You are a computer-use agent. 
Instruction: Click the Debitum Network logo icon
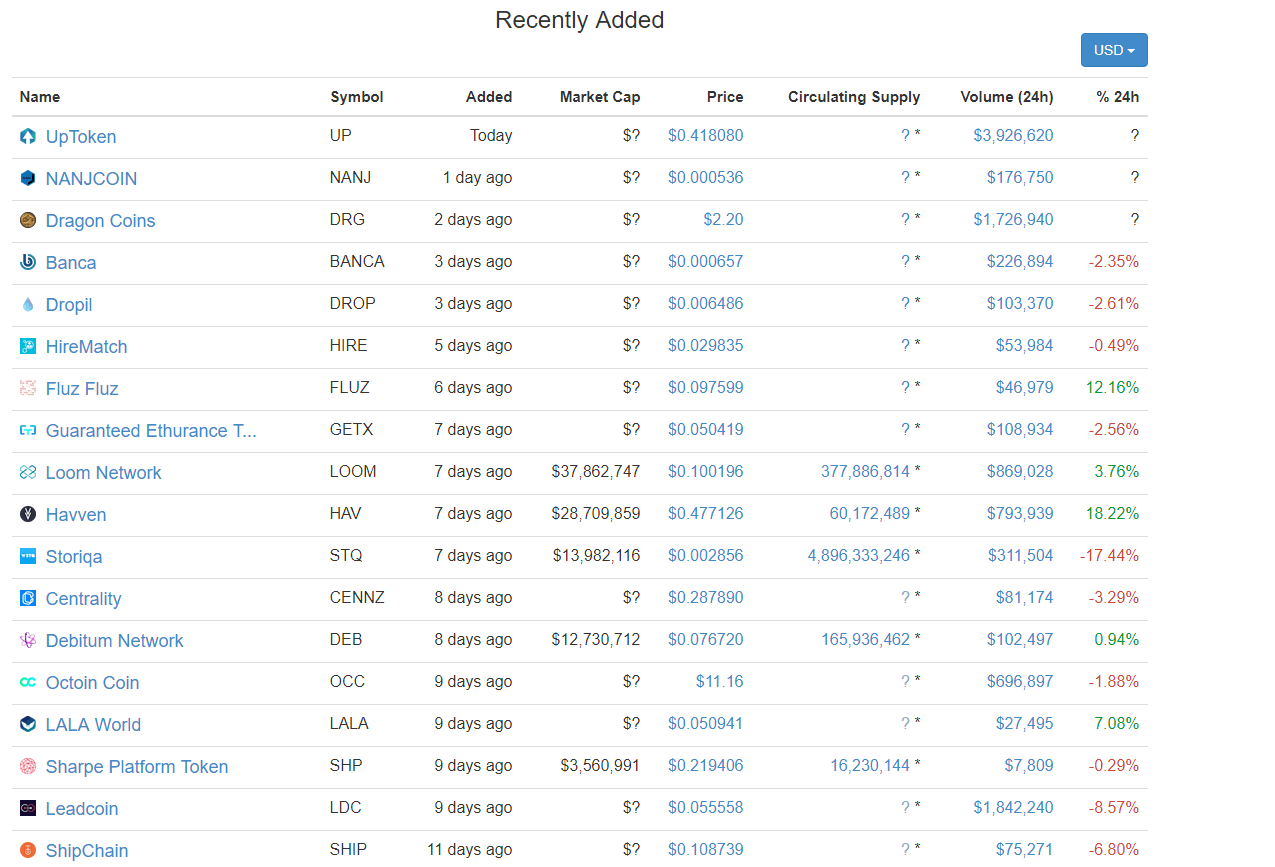click(x=28, y=641)
